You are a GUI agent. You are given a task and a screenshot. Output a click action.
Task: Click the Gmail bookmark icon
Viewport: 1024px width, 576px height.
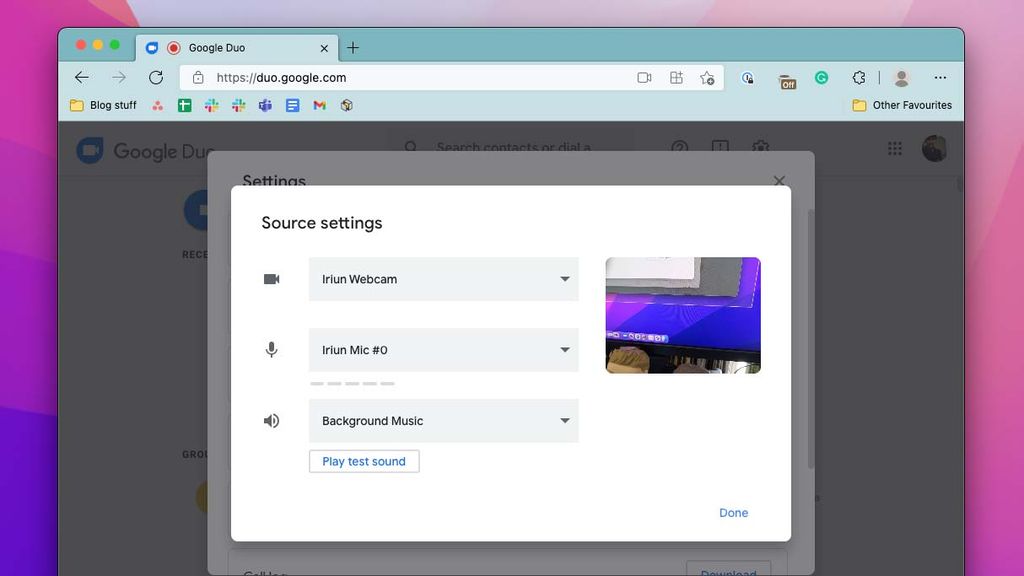(x=319, y=105)
